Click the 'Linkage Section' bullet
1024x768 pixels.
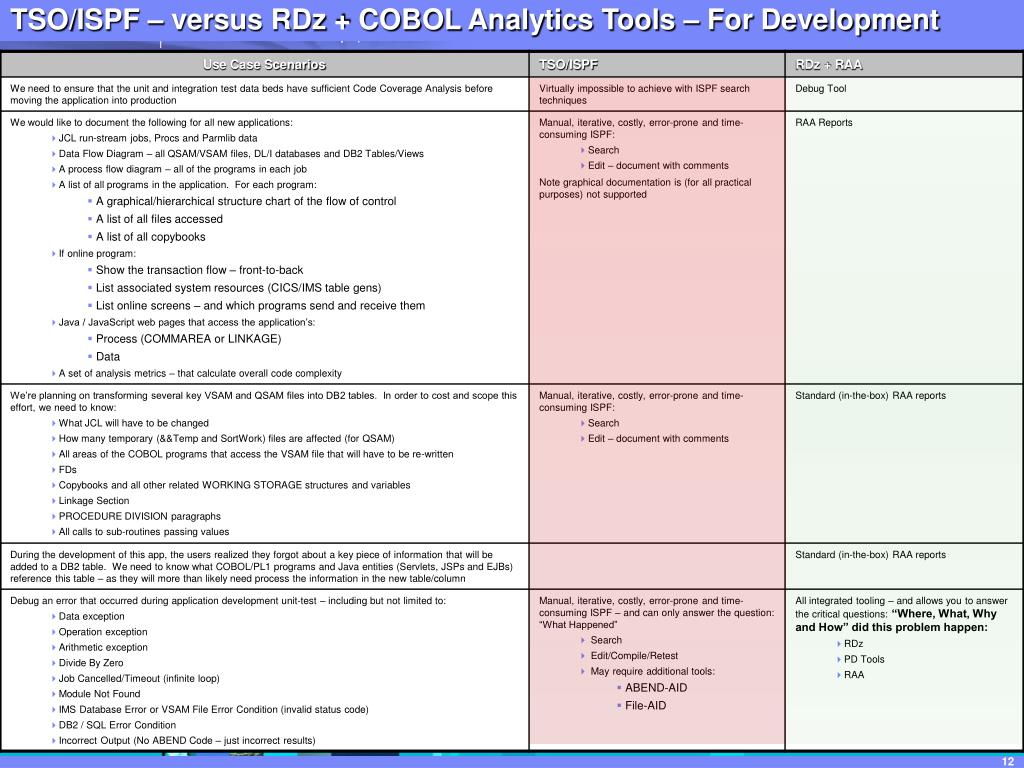tap(93, 501)
